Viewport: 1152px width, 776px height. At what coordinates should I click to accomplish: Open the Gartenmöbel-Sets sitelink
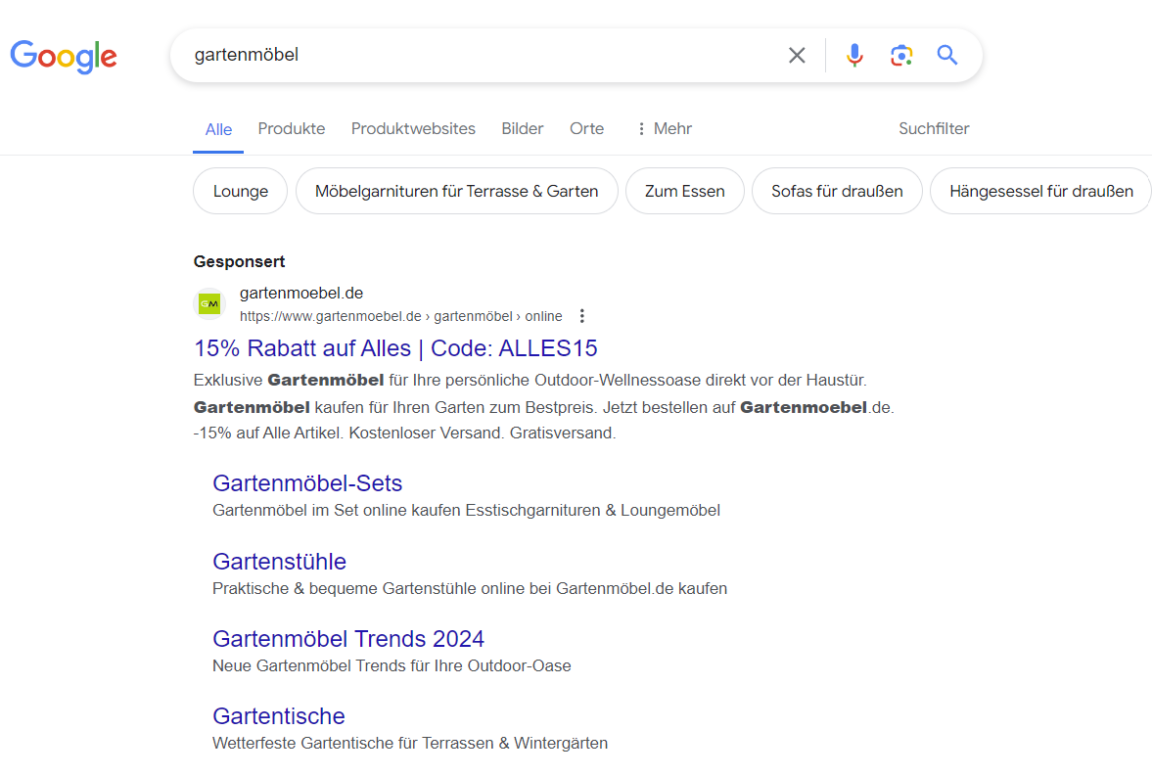click(x=307, y=484)
